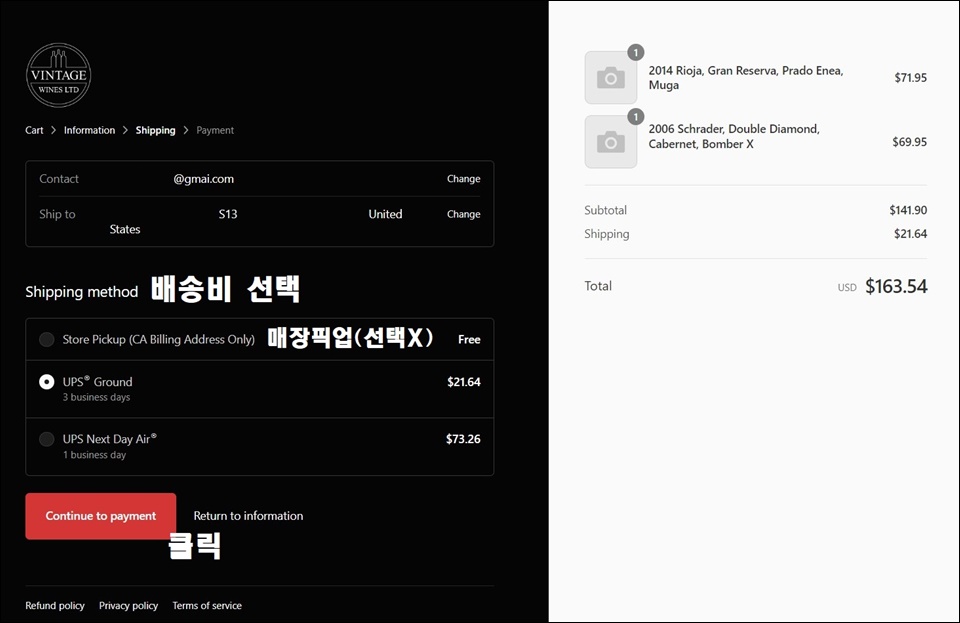Click the Vintage Wines Ltd logo
Image resolution: width=960 pixels, height=623 pixels.
(x=59, y=75)
